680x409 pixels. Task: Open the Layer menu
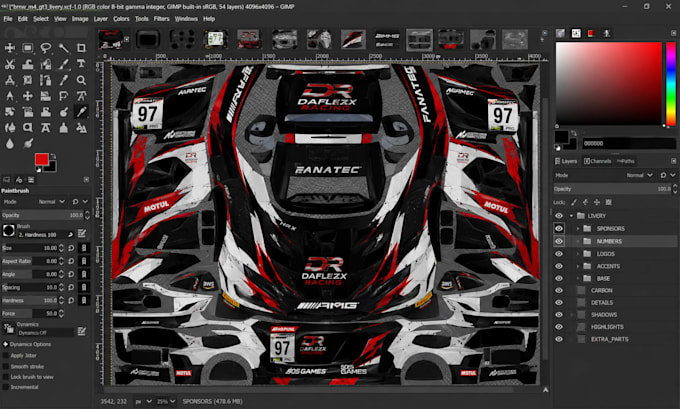point(101,19)
